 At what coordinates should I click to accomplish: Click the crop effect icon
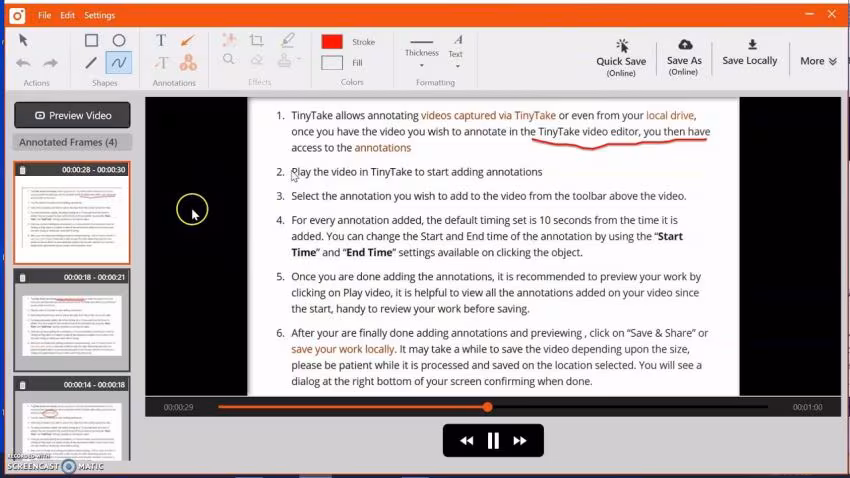[x=256, y=40]
